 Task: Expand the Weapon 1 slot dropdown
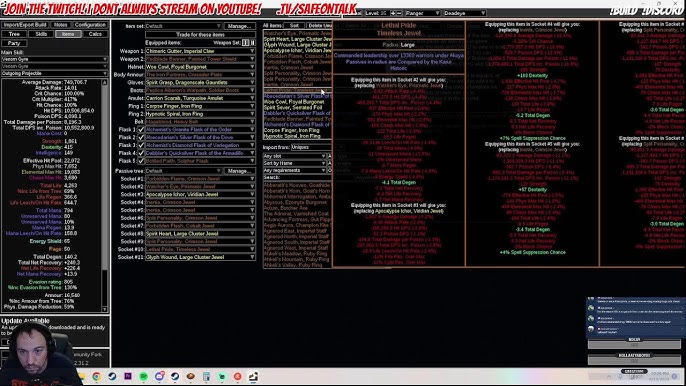[x=200, y=51]
